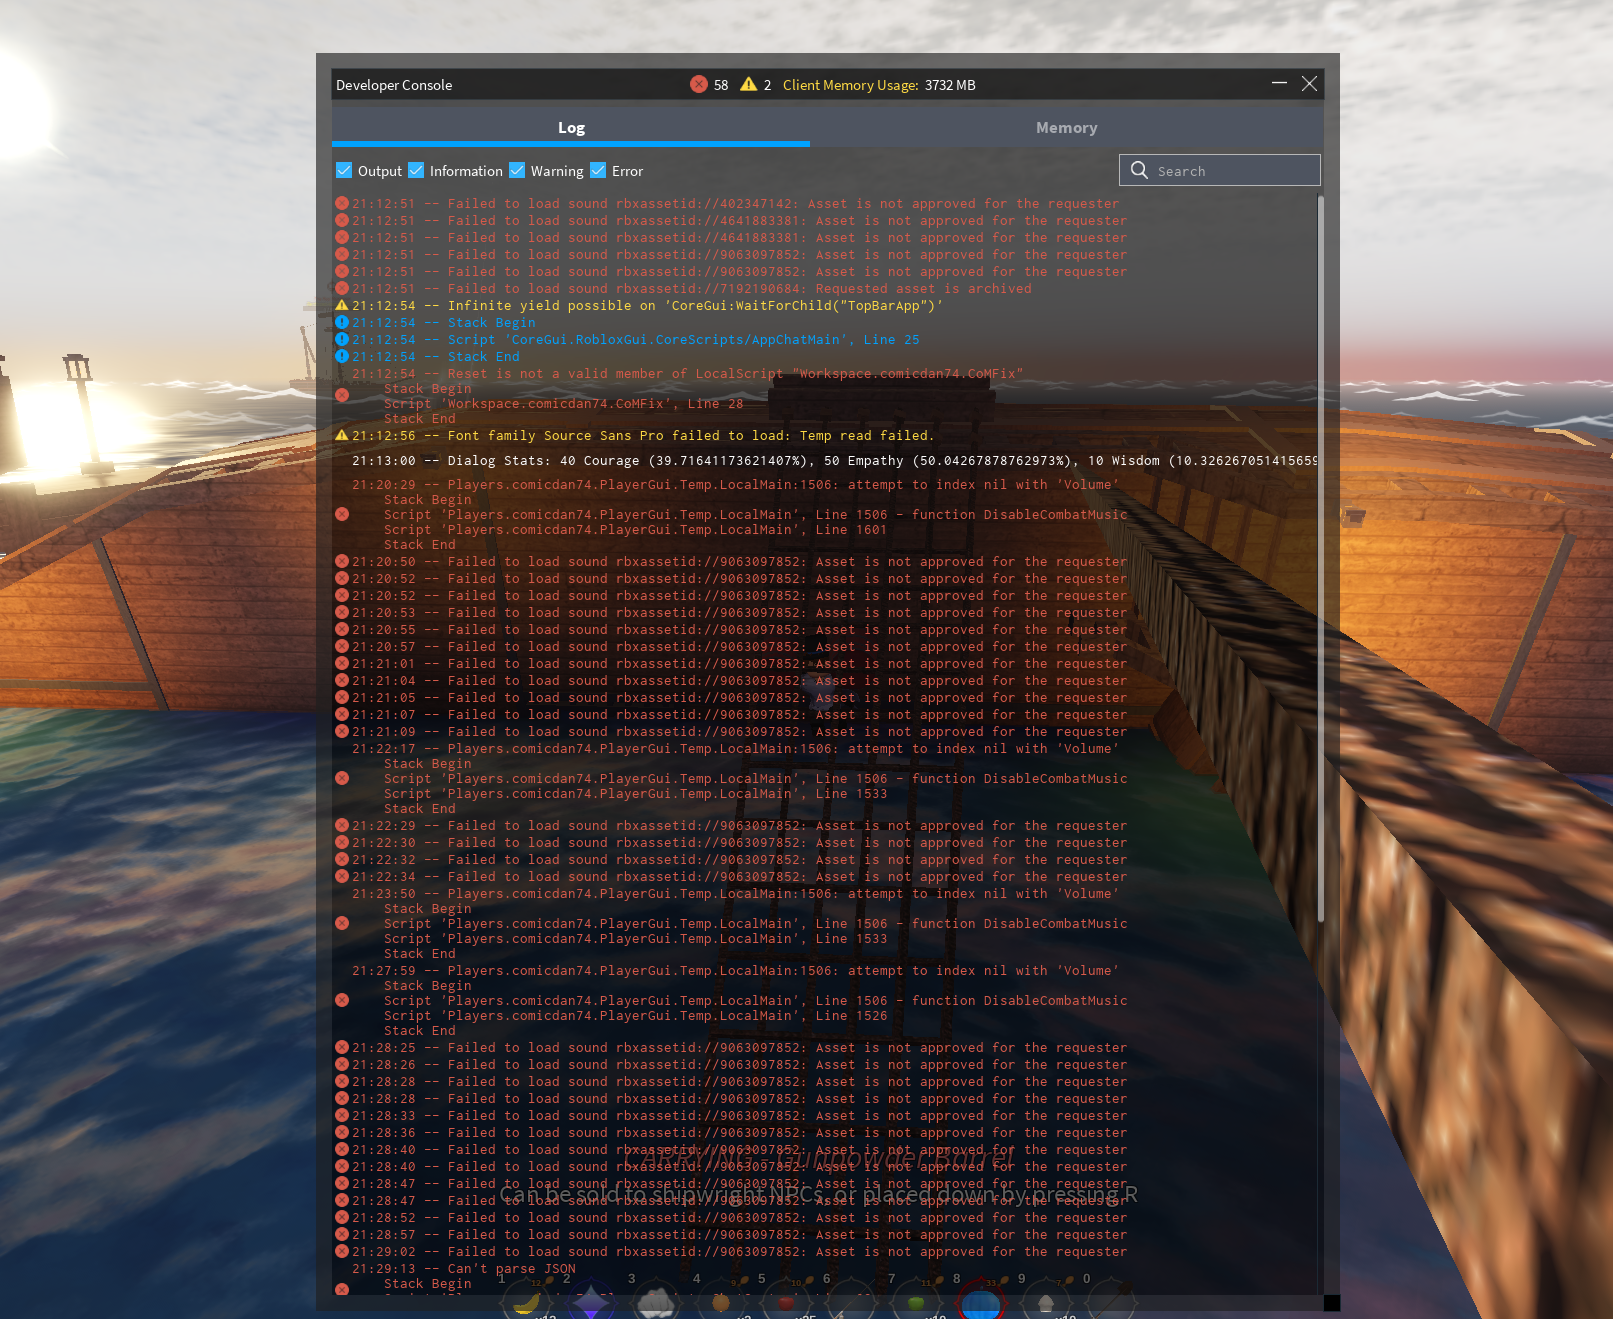
Task: Select the Log tab
Action: (x=571, y=128)
